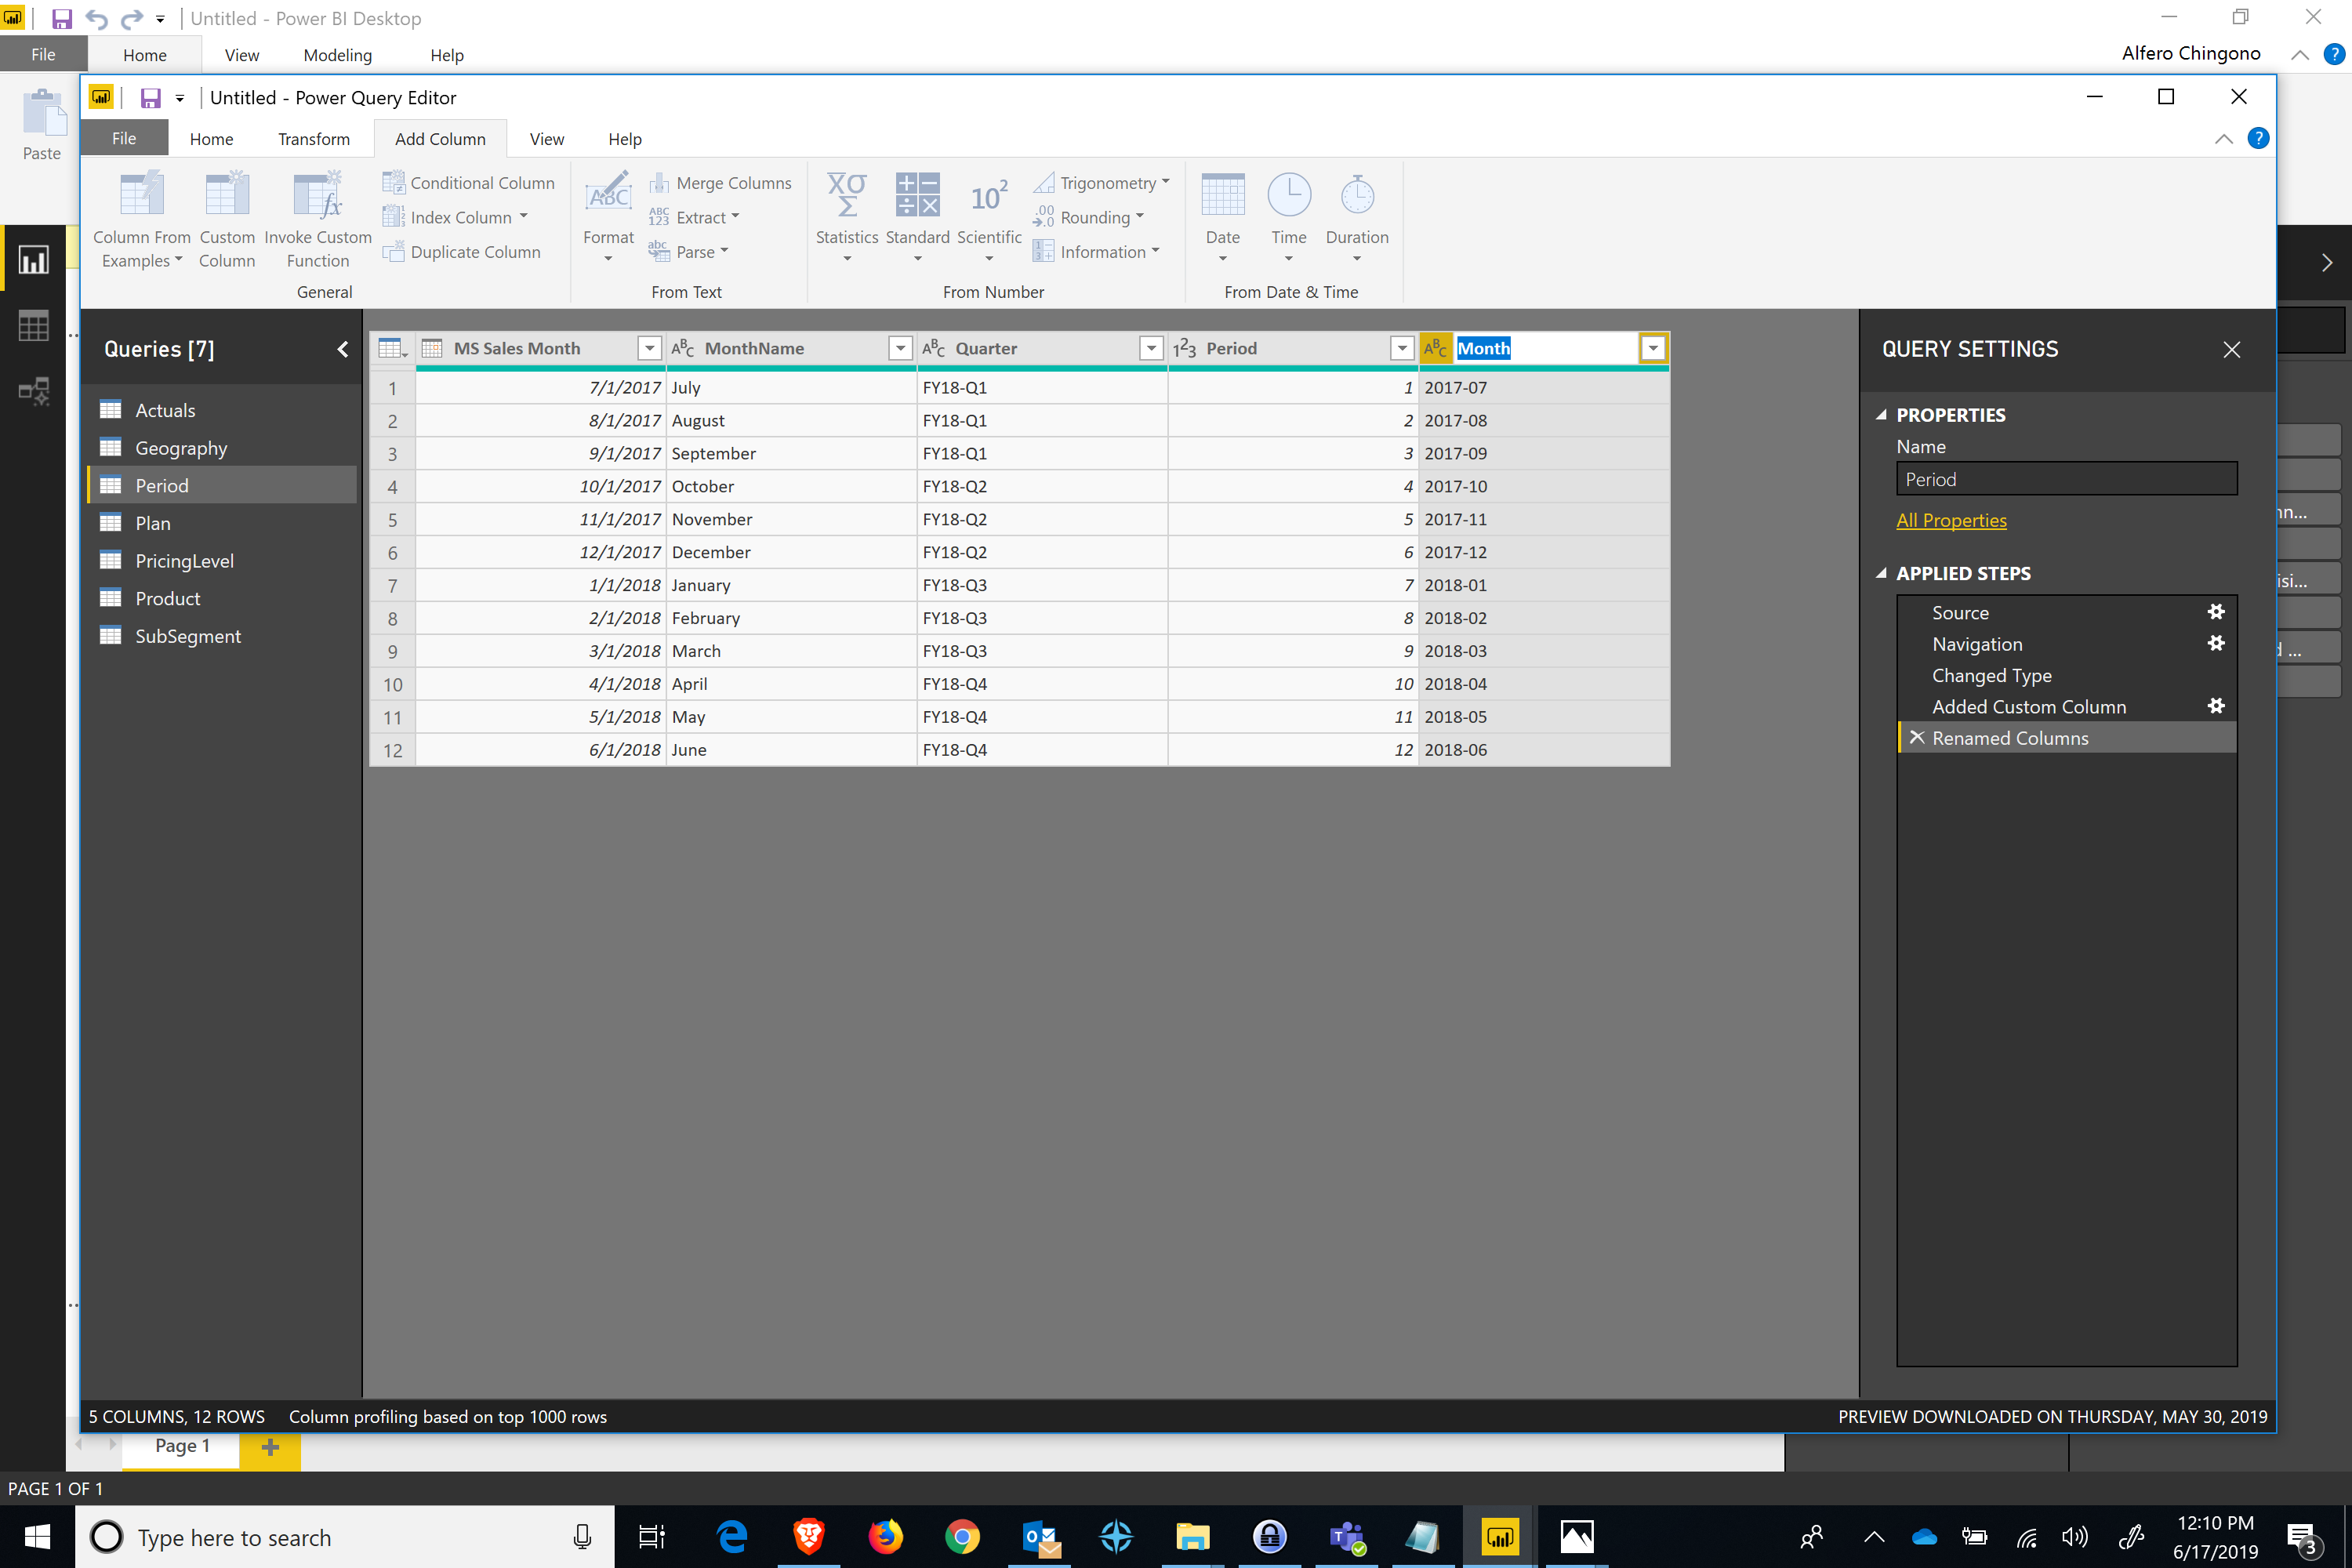Screen dimensions: 2352x1568
Task: Open the Date column menu
Action: (1222, 219)
